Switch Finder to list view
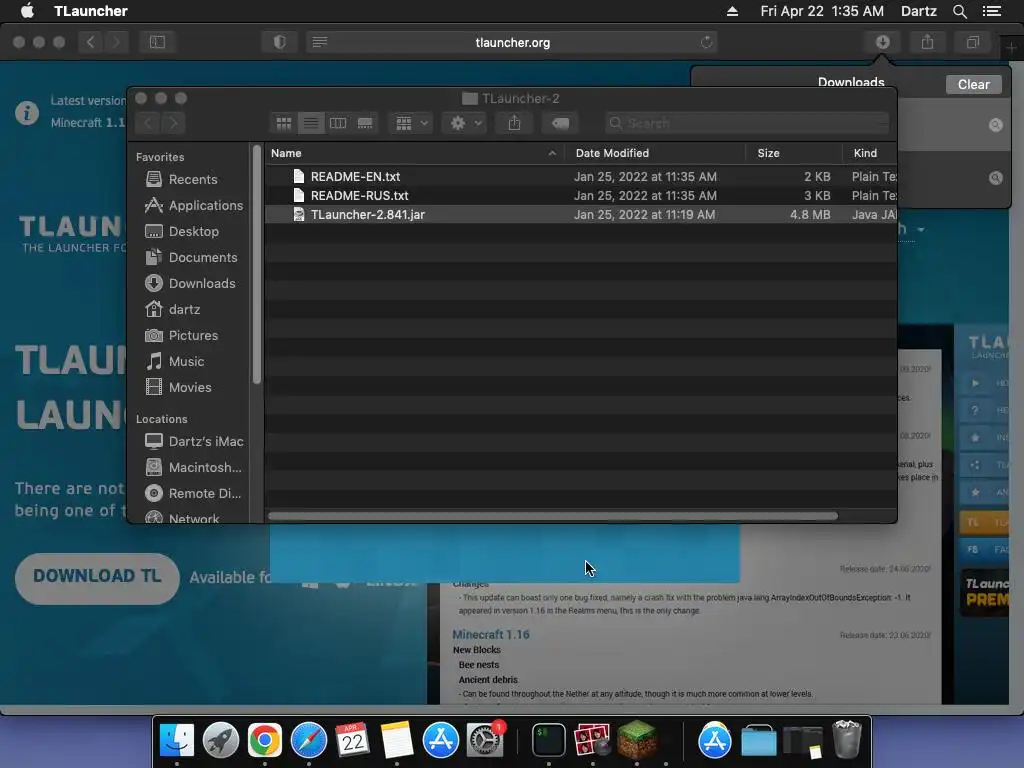Image resolution: width=1024 pixels, height=768 pixels. 311,123
